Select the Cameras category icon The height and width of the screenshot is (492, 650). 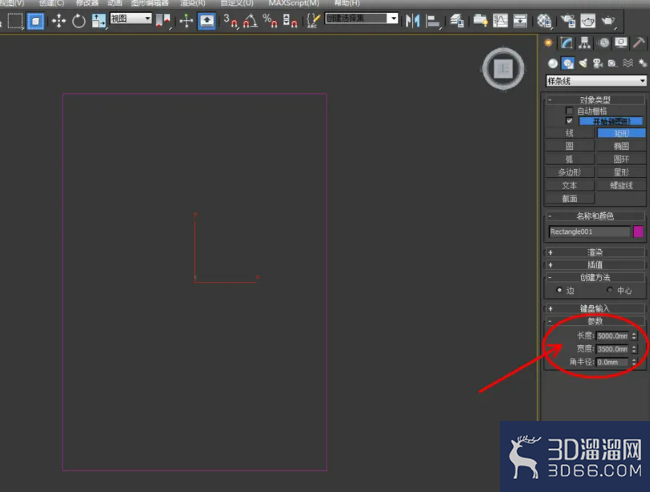pos(598,63)
